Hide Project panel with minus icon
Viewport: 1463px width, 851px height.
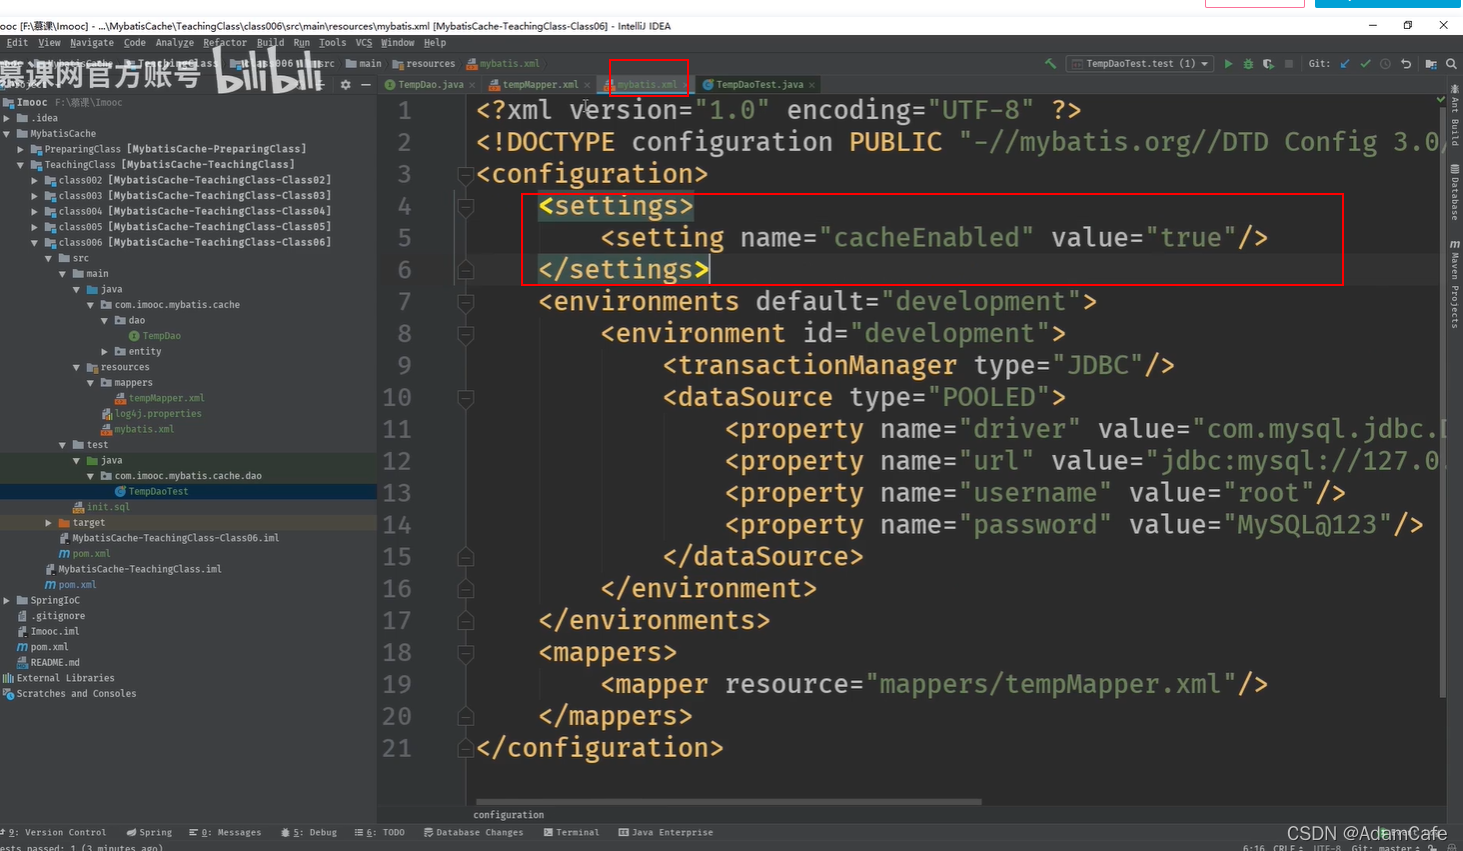coord(366,85)
